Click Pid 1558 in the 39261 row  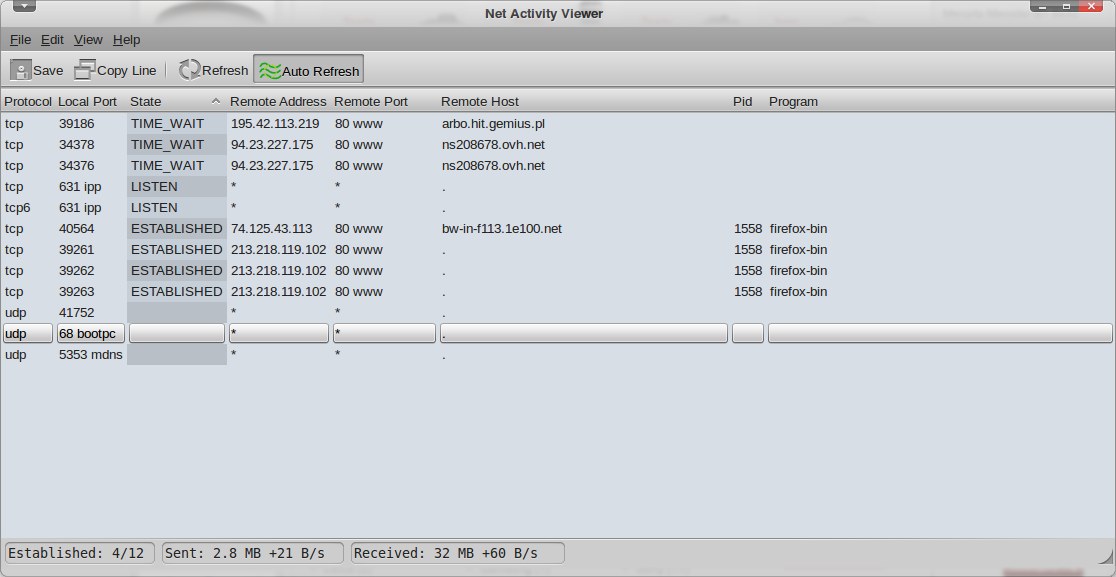(x=748, y=250)
